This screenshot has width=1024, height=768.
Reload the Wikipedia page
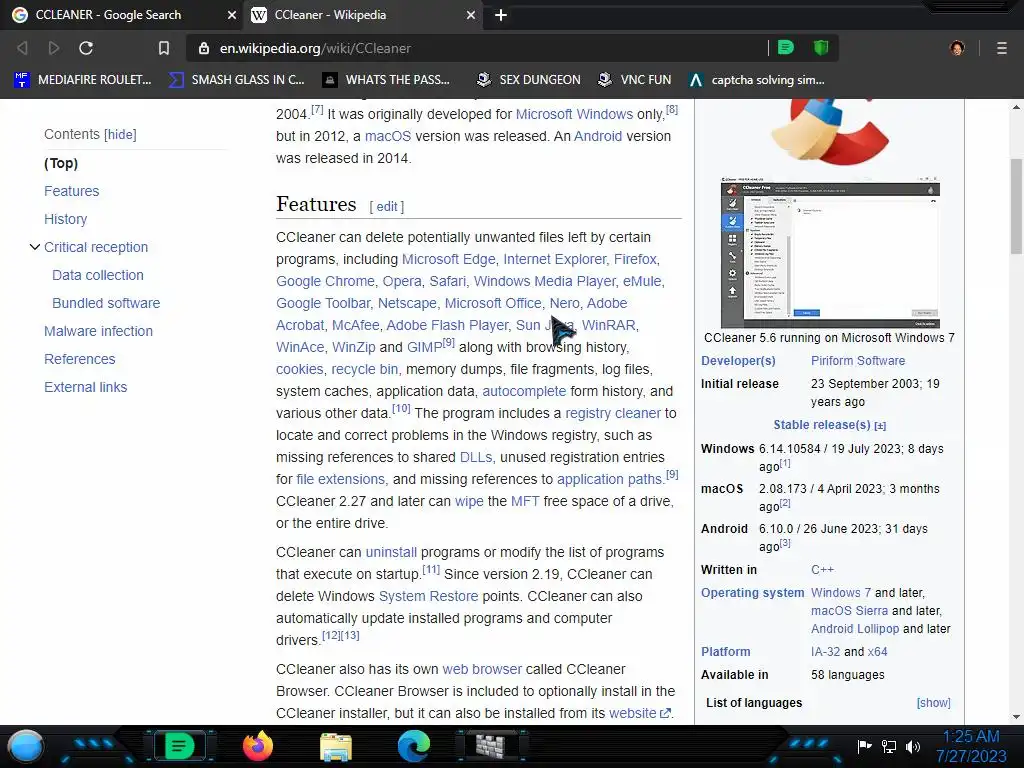(x=86, y=48)
